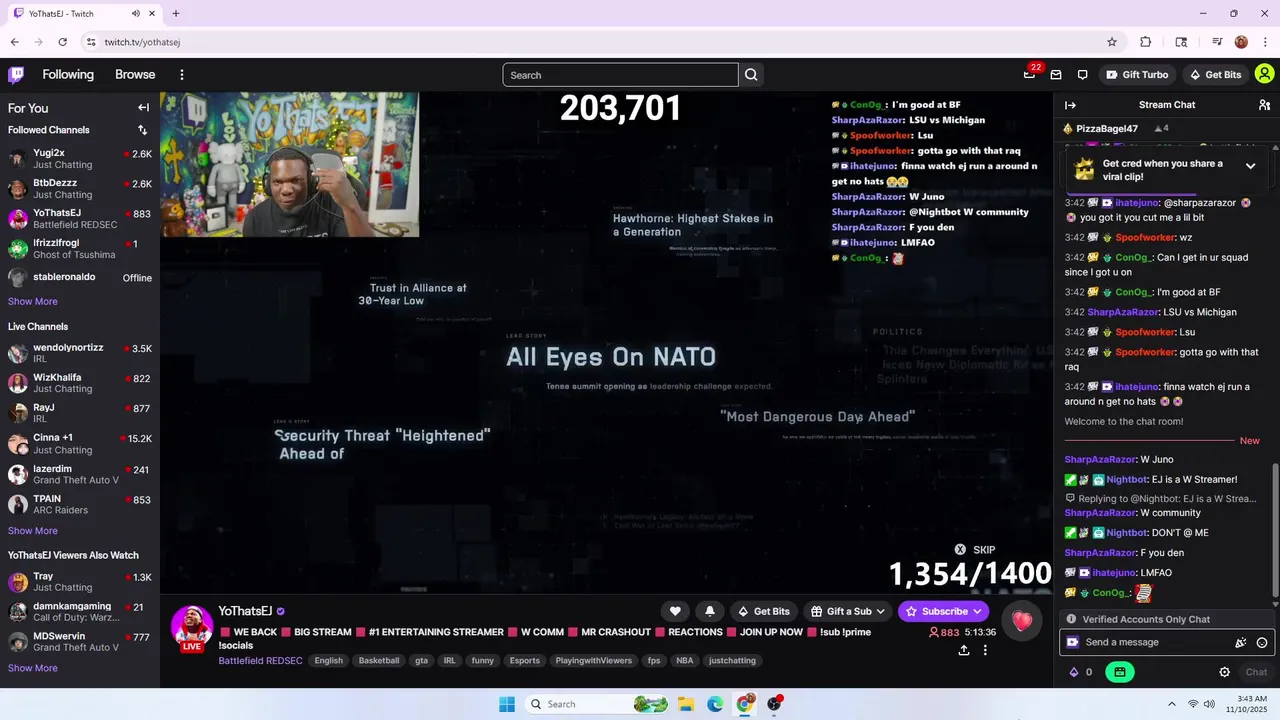Open Chrome extensions puzzle icon
This screenshot has width=1280, height=720.
[1146, 42]
